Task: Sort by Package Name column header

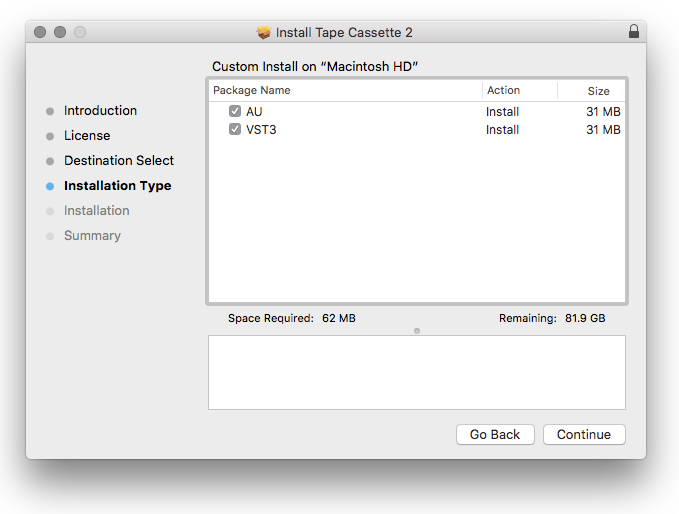Action: coord(251,91)
